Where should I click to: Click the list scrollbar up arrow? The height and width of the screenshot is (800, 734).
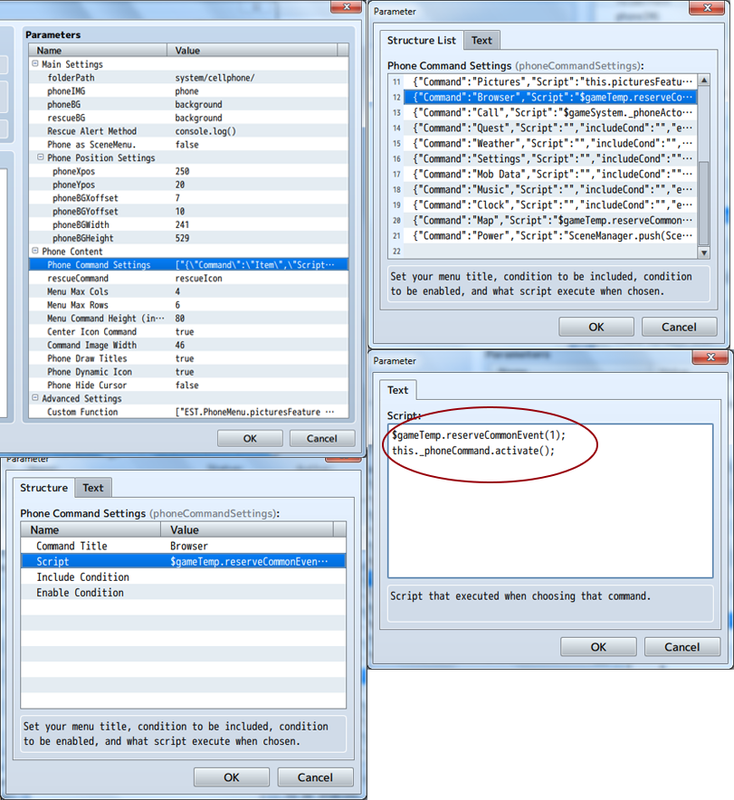coord(704,80)
